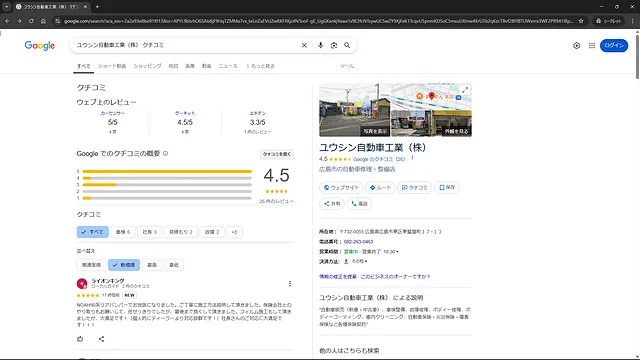The width and height of the screenshot is (640, 360).
Task: Open the Google apps grid icon
Action: (592, 46)
